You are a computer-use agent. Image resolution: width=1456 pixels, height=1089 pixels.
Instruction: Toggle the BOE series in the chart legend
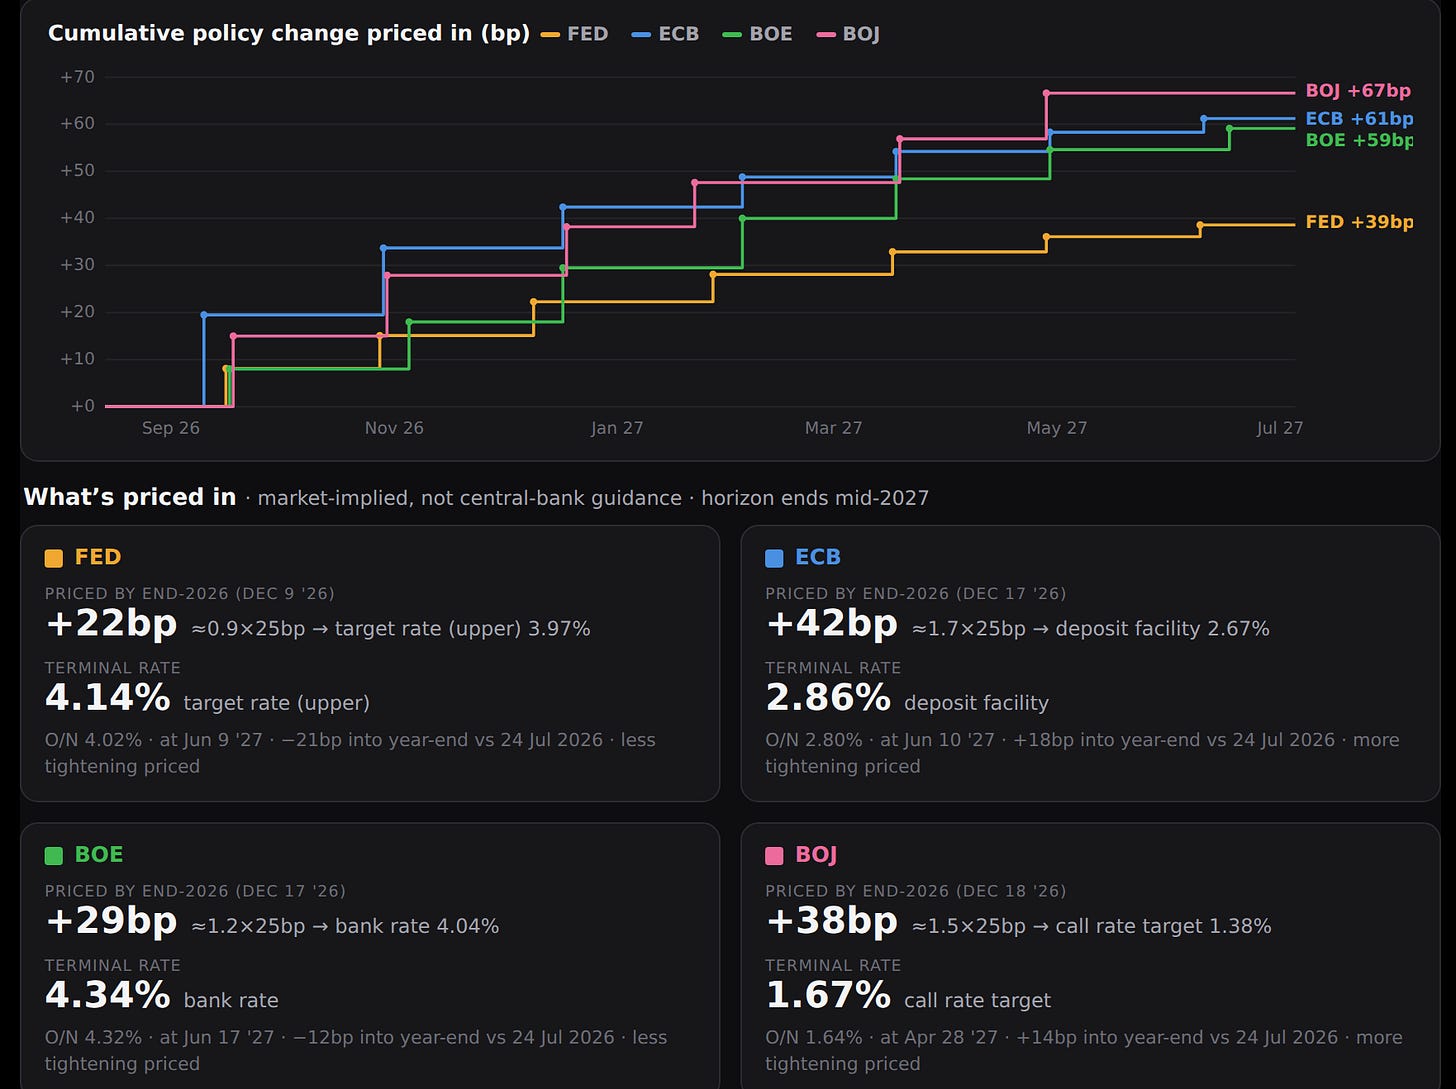[757, 34]
